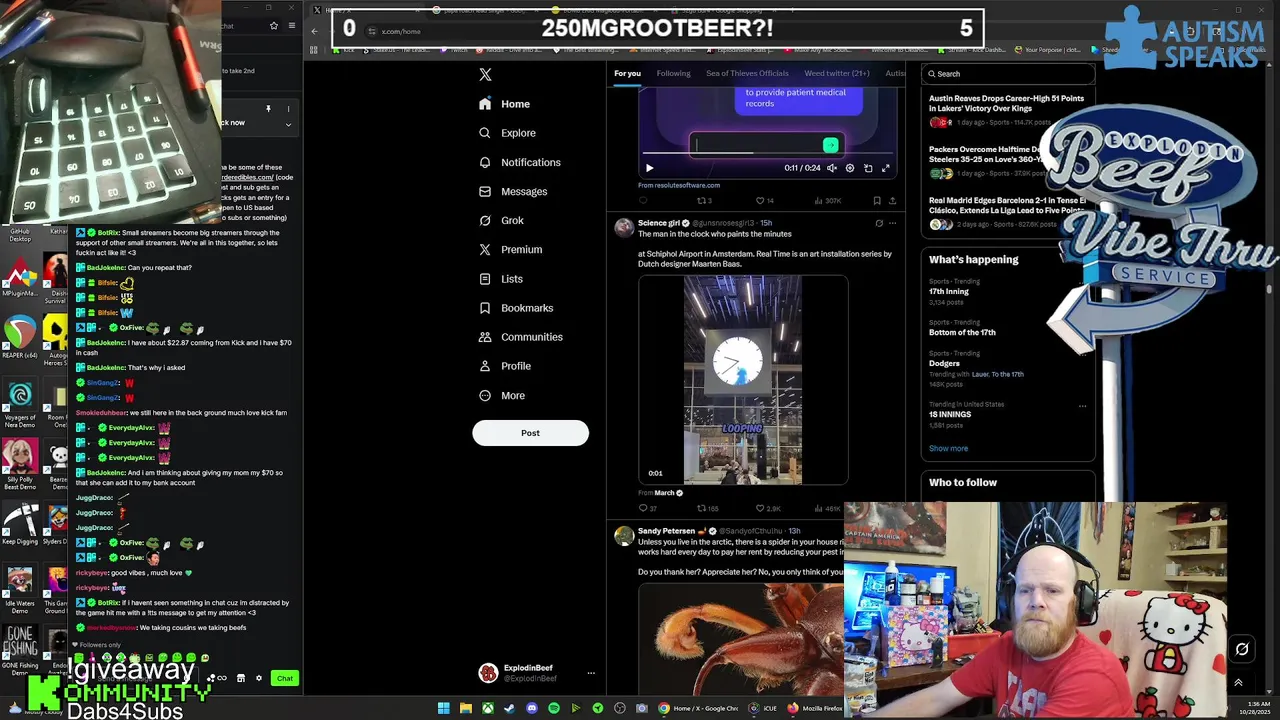This screenshot has width=1280, height=720.
Task: Open Notifications in X sidebar
Action: pos(519,162)
